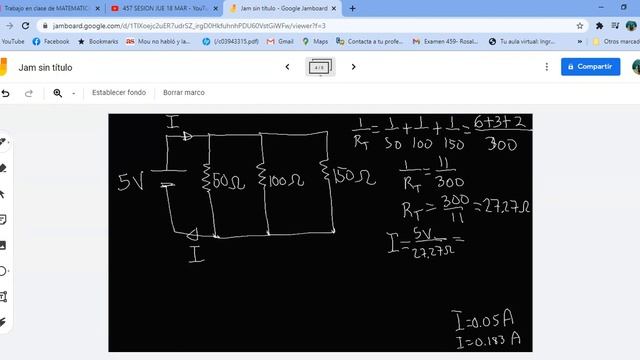This screenshot has width=640, height=360.
Task: Switch to Trabajo en clase de MATEMATIC tab
Action: [x=46, y=8]
